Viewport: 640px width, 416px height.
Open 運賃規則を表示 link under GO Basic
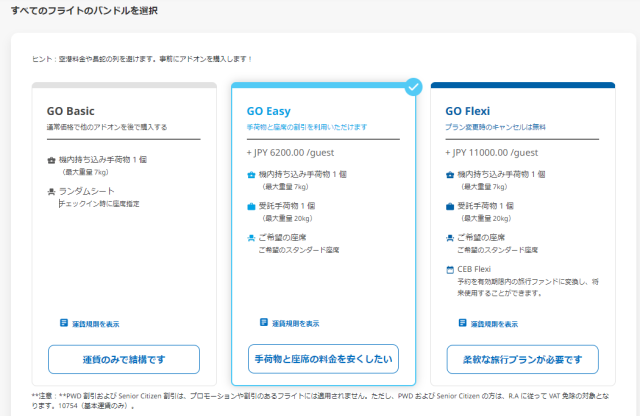(x=96, y=323)
